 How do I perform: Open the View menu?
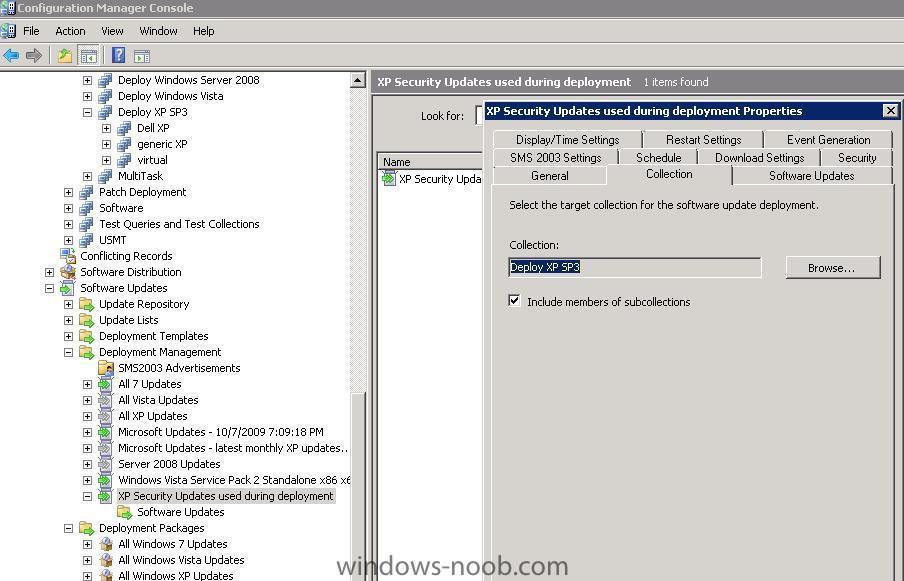pos(112,31)
